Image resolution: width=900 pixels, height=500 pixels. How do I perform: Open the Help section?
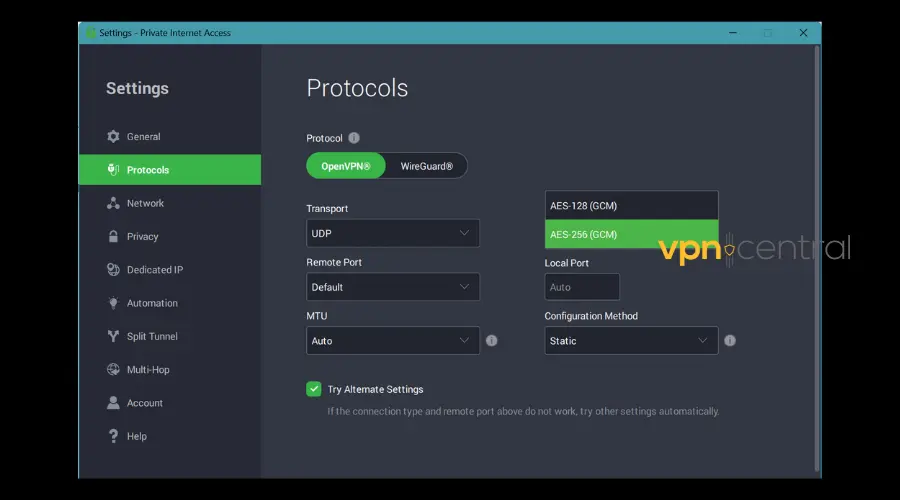click(170, 436)
